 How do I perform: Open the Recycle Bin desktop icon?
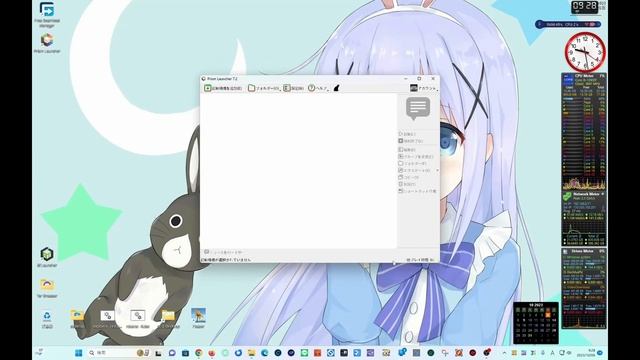click(x=47, y=320)
